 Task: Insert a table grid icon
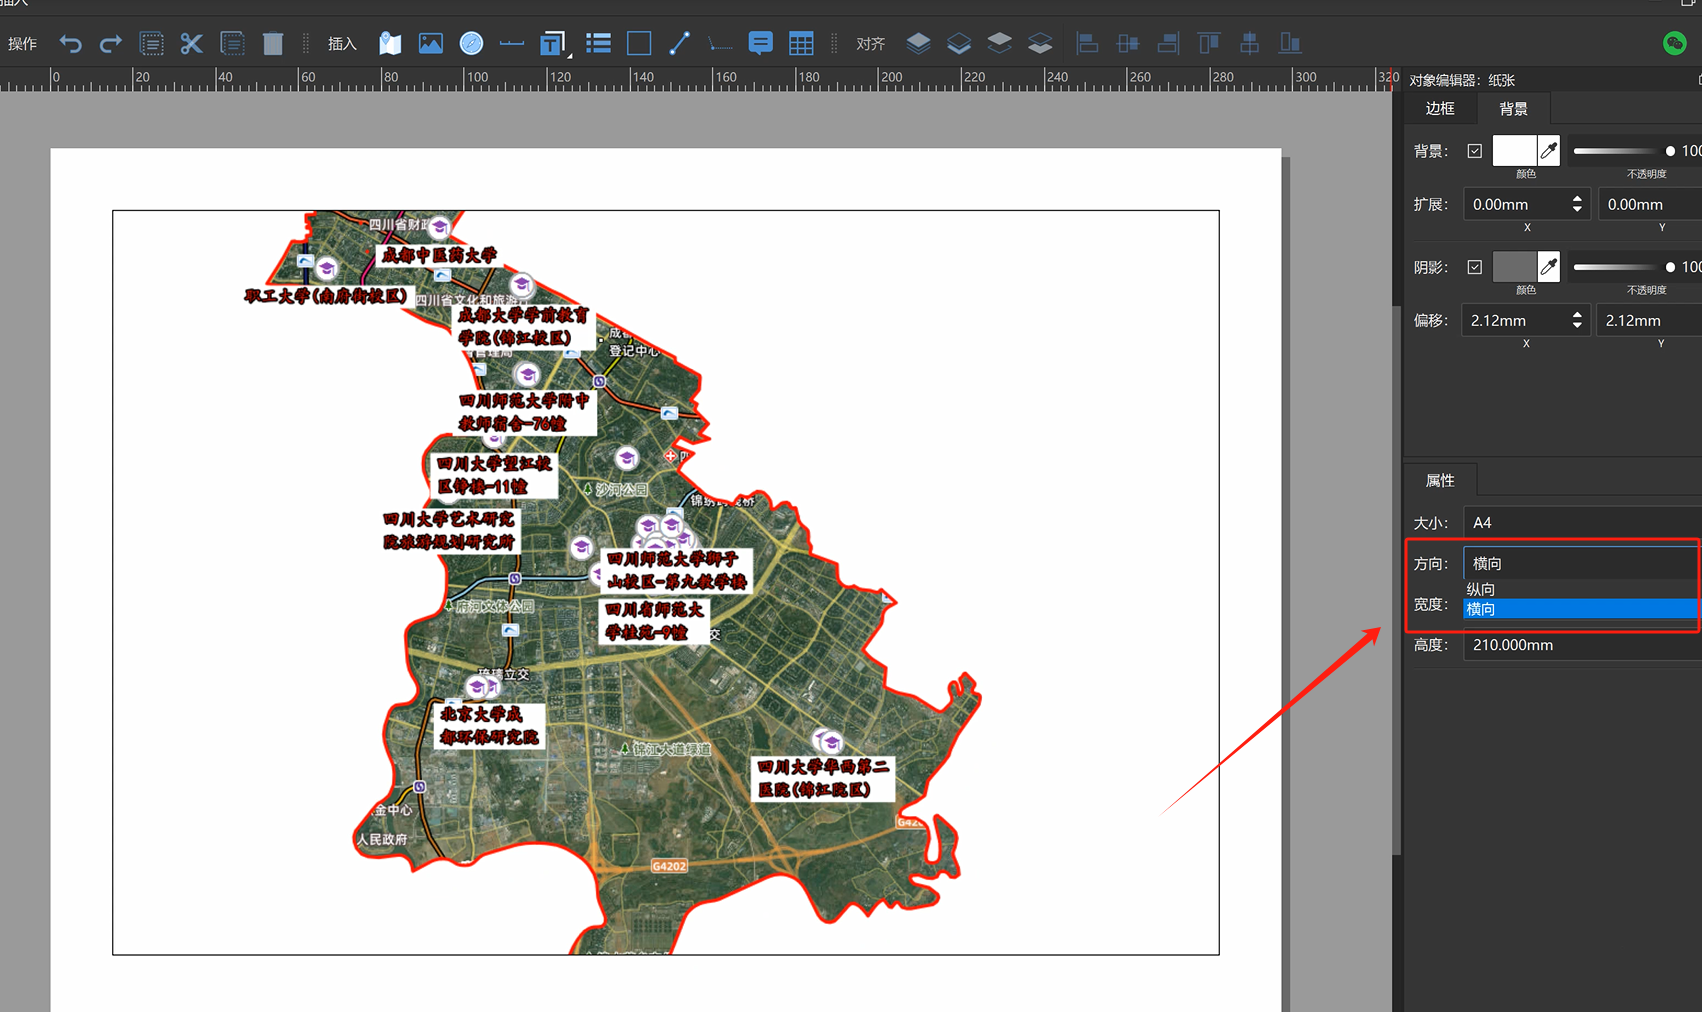[x=801, y=43]
